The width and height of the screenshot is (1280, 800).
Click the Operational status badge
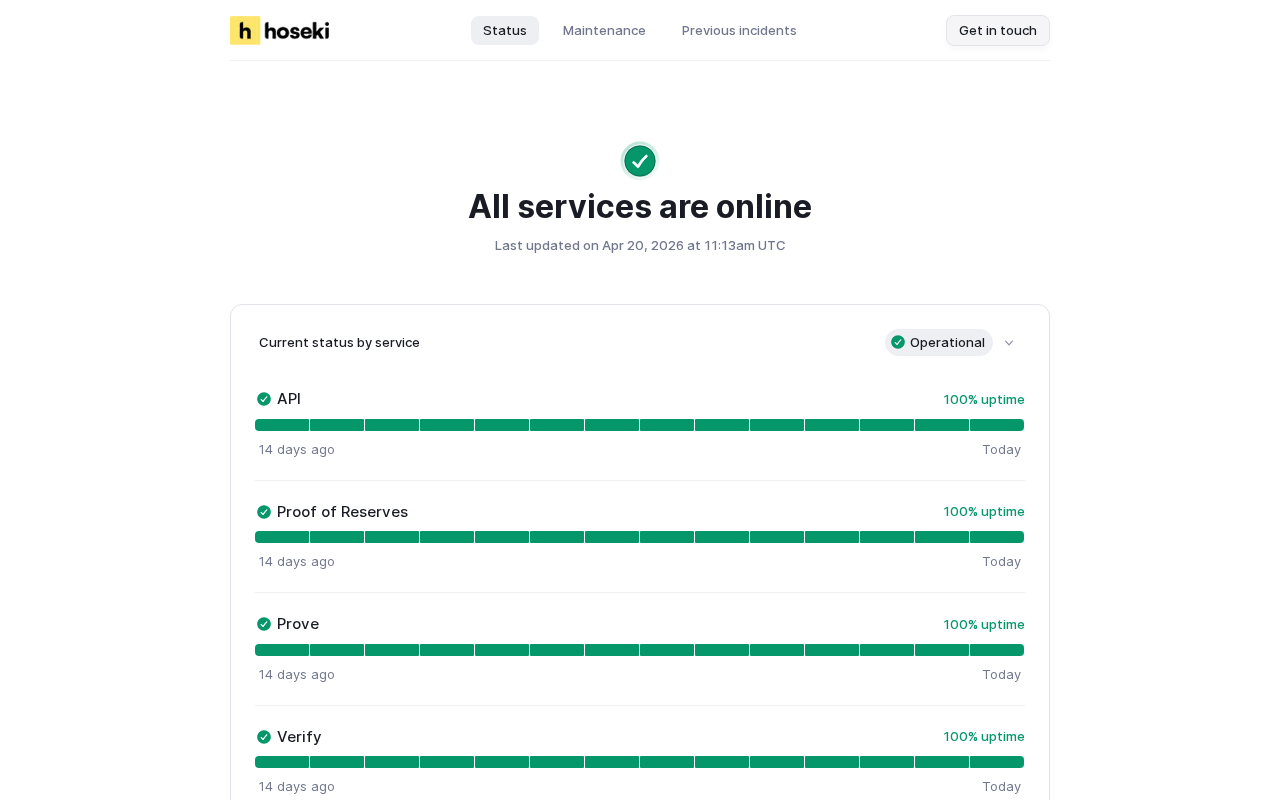pyautogui.click(x=939, y=342)
